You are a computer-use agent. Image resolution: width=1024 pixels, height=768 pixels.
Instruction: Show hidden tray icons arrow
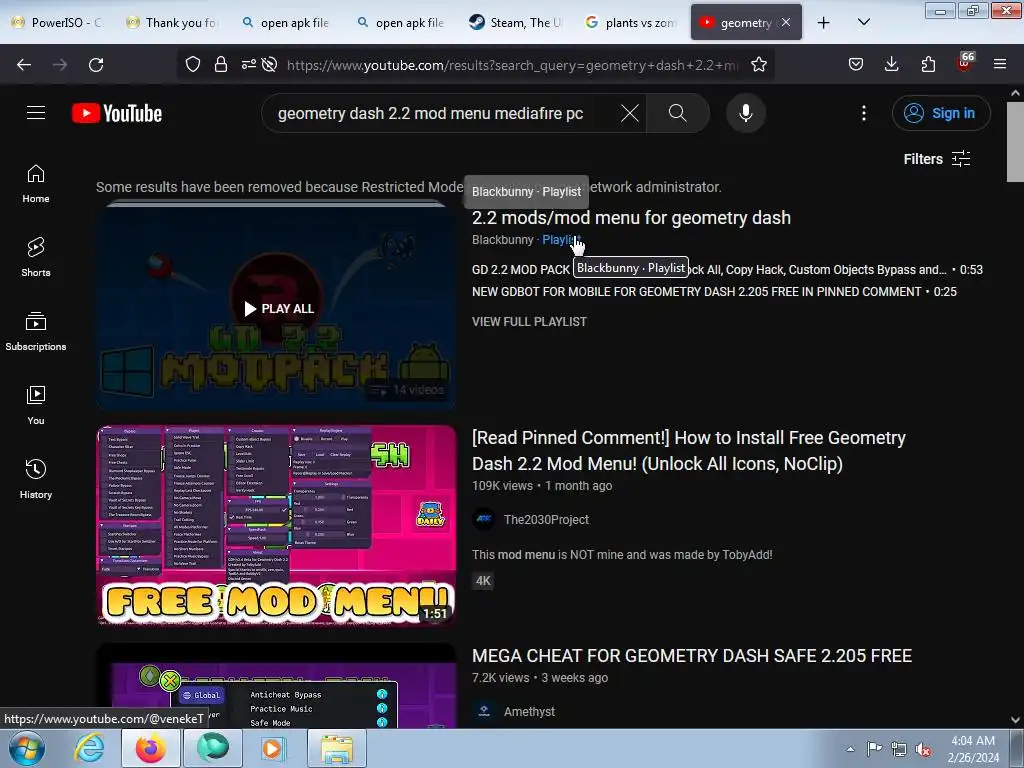pos(850,749)
